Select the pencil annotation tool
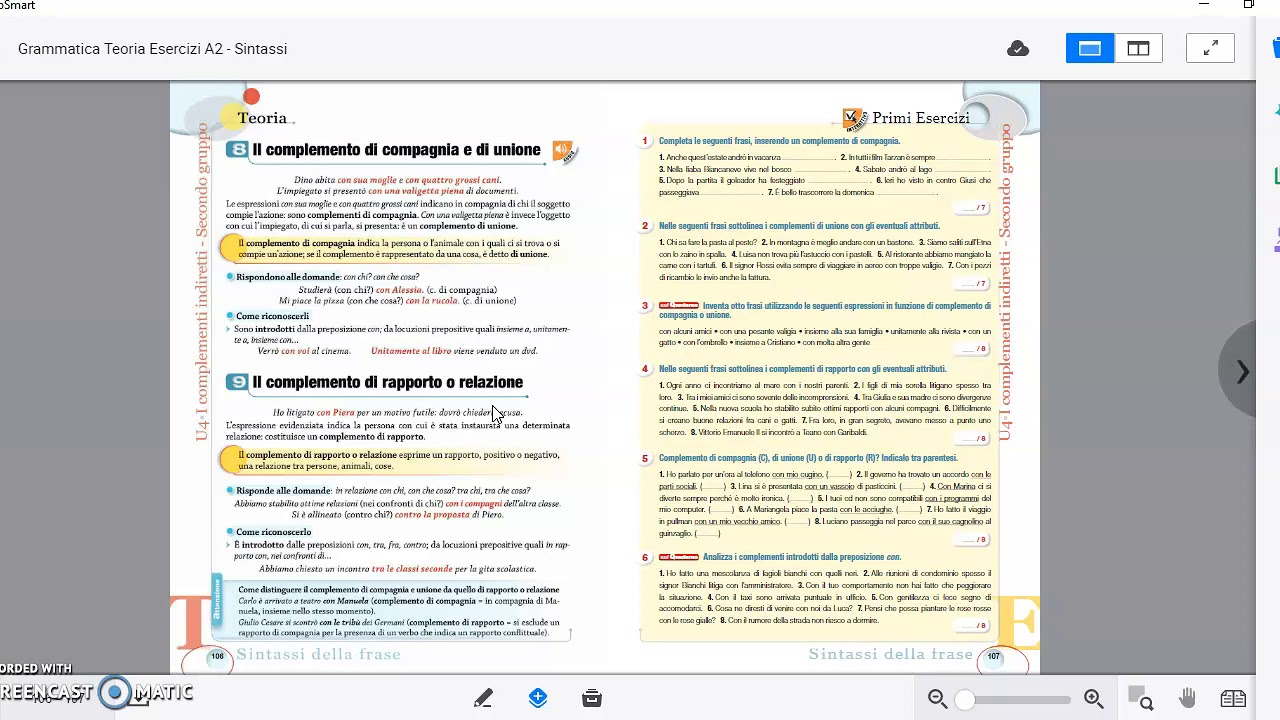Image resolution: width=1280 pixels, height=720 pixels. pos(483,698)
